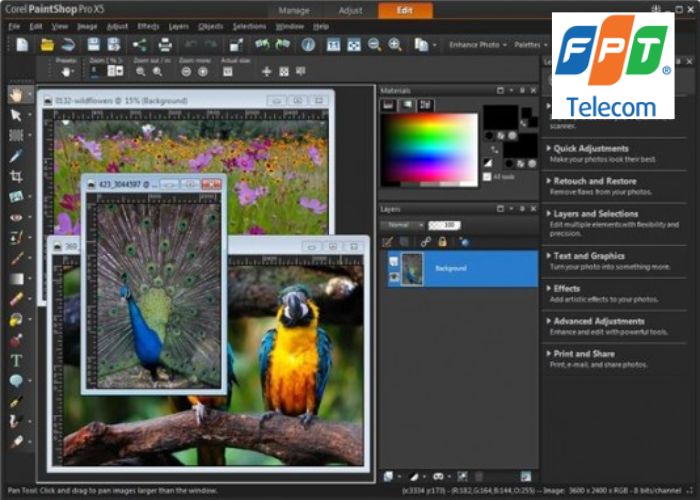Switch to the Adjust tab
The image size is (700, 500).
[x=350, y=10]
